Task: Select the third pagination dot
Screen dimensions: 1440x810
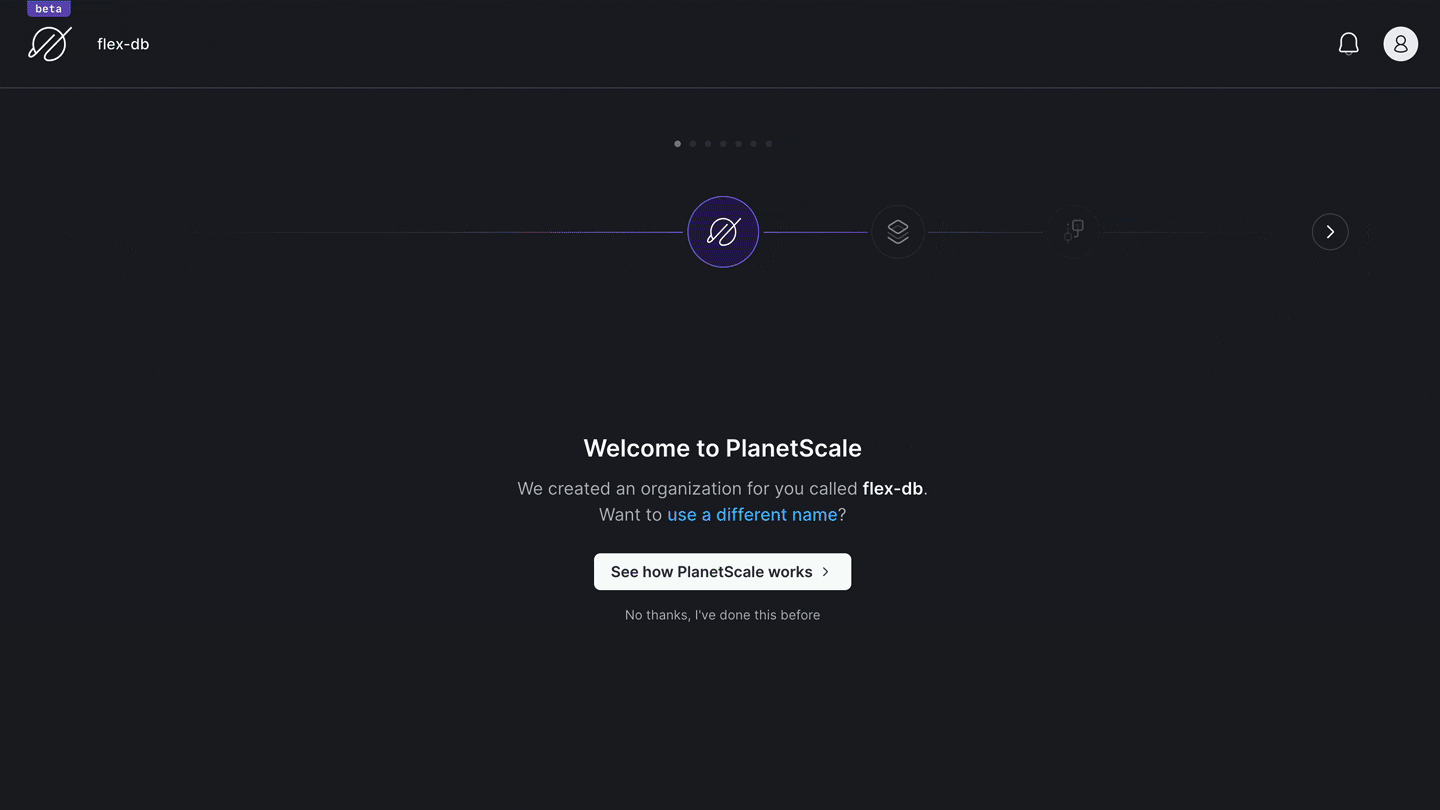Action: (x=708, y=144)
